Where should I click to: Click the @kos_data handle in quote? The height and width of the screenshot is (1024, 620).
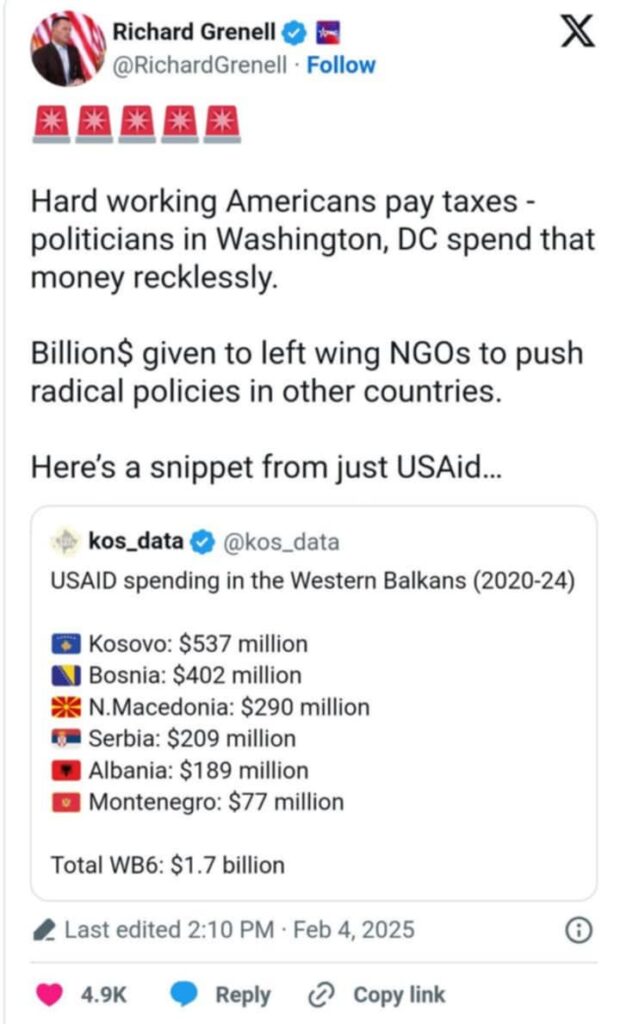coord(280,542)
